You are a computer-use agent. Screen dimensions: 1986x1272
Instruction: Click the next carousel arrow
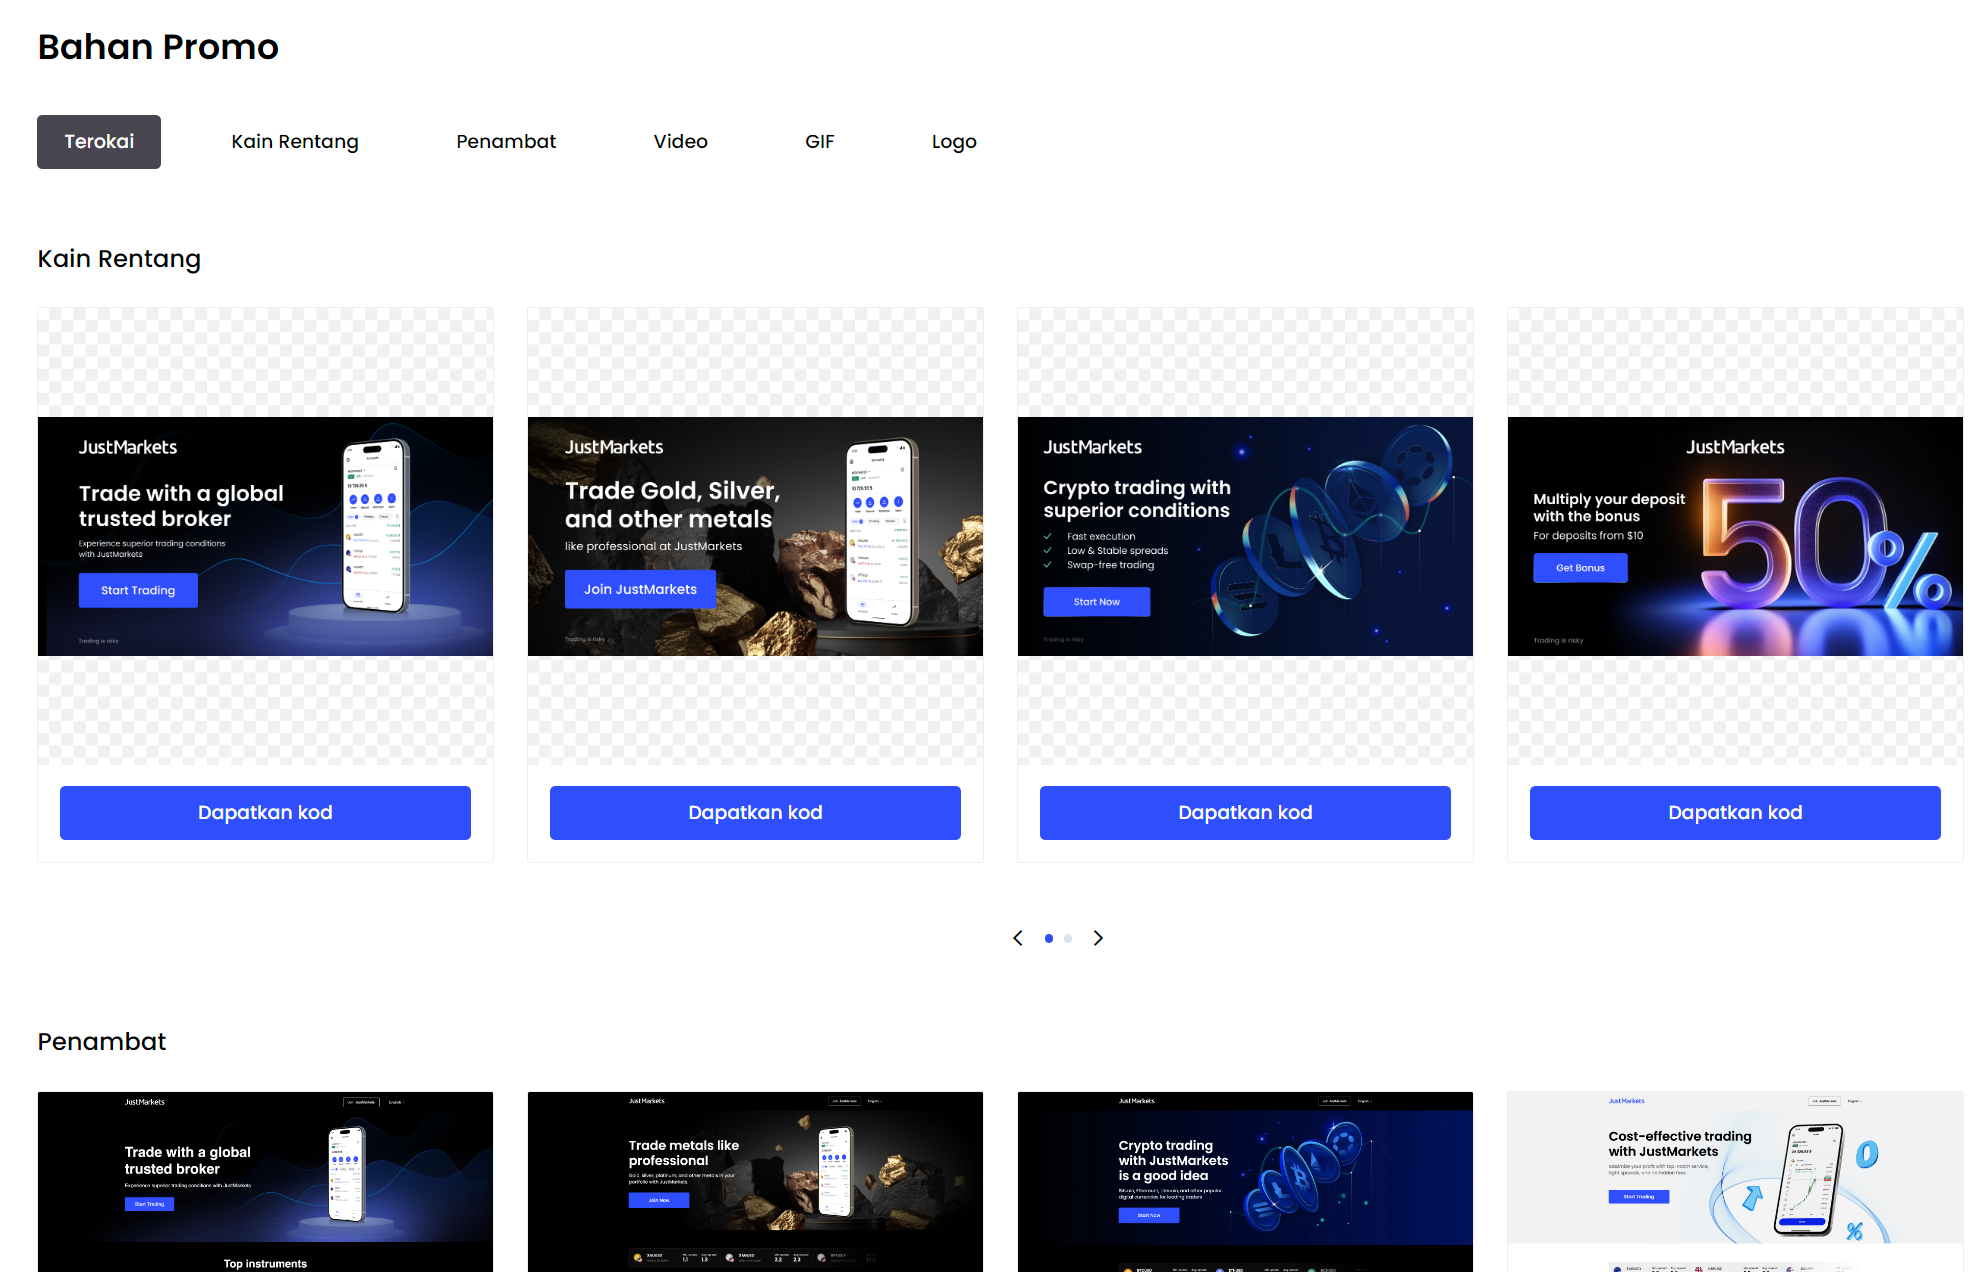click(1098, 938)
